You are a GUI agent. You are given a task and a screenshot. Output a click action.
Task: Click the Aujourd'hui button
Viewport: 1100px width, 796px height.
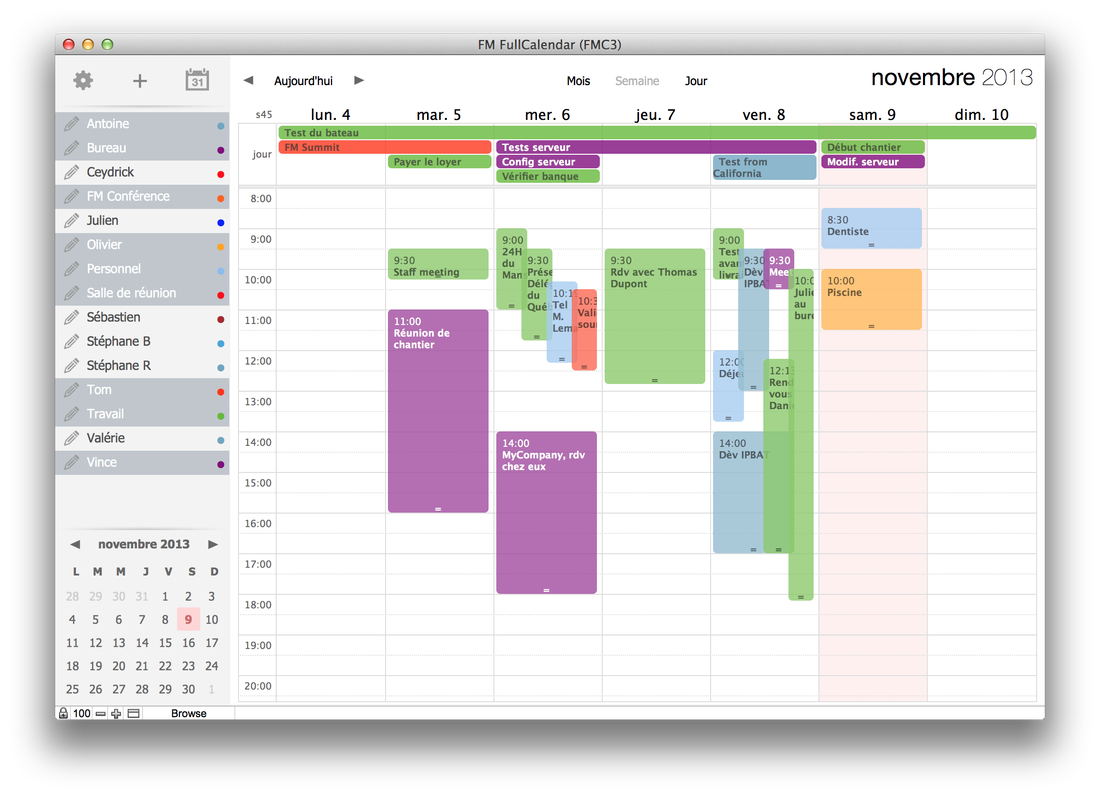(303, 81)
